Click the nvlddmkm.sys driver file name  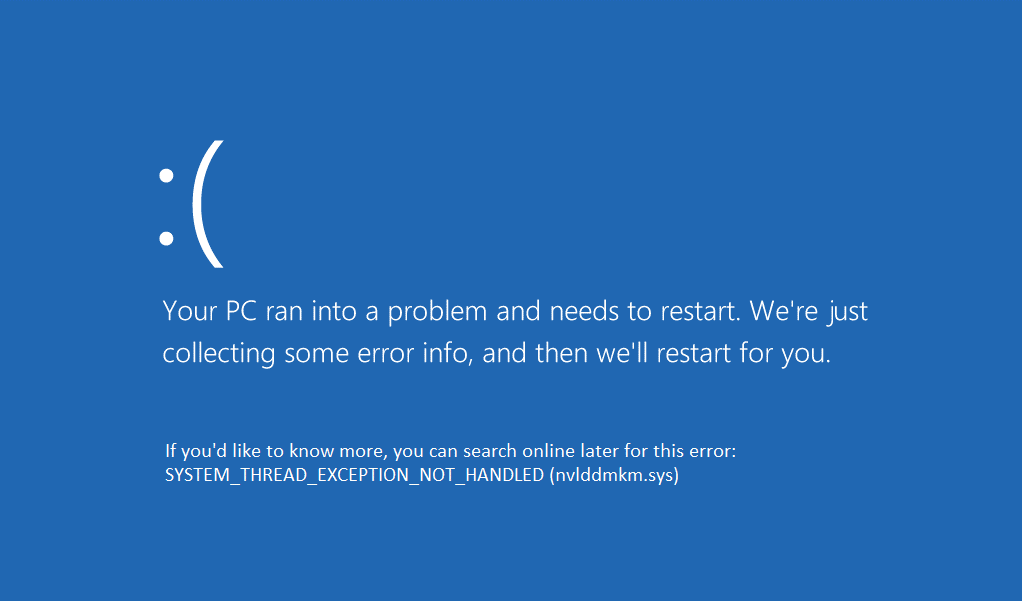[615, 475]
